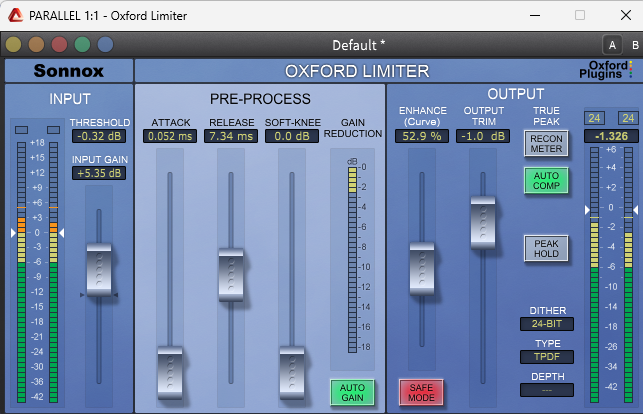Disable the AUTO COMP button

546,181
